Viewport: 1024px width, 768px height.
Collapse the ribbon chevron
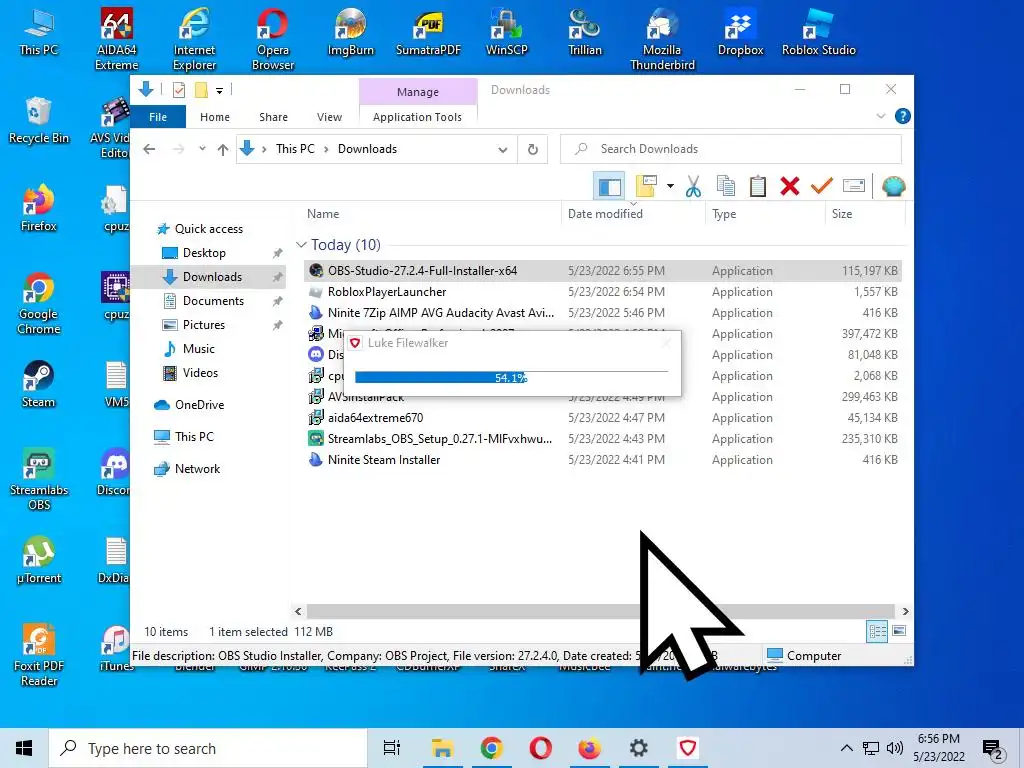[x=880, y=116]
